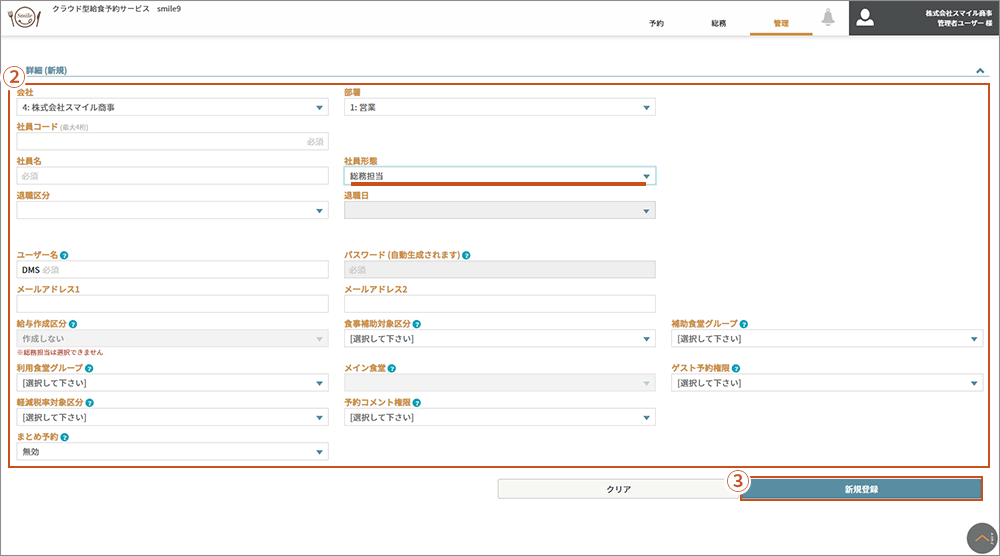Viewport: 1000px width, 556px height.
Task: Focus the パスワード input field
Action: click(499, 270)
